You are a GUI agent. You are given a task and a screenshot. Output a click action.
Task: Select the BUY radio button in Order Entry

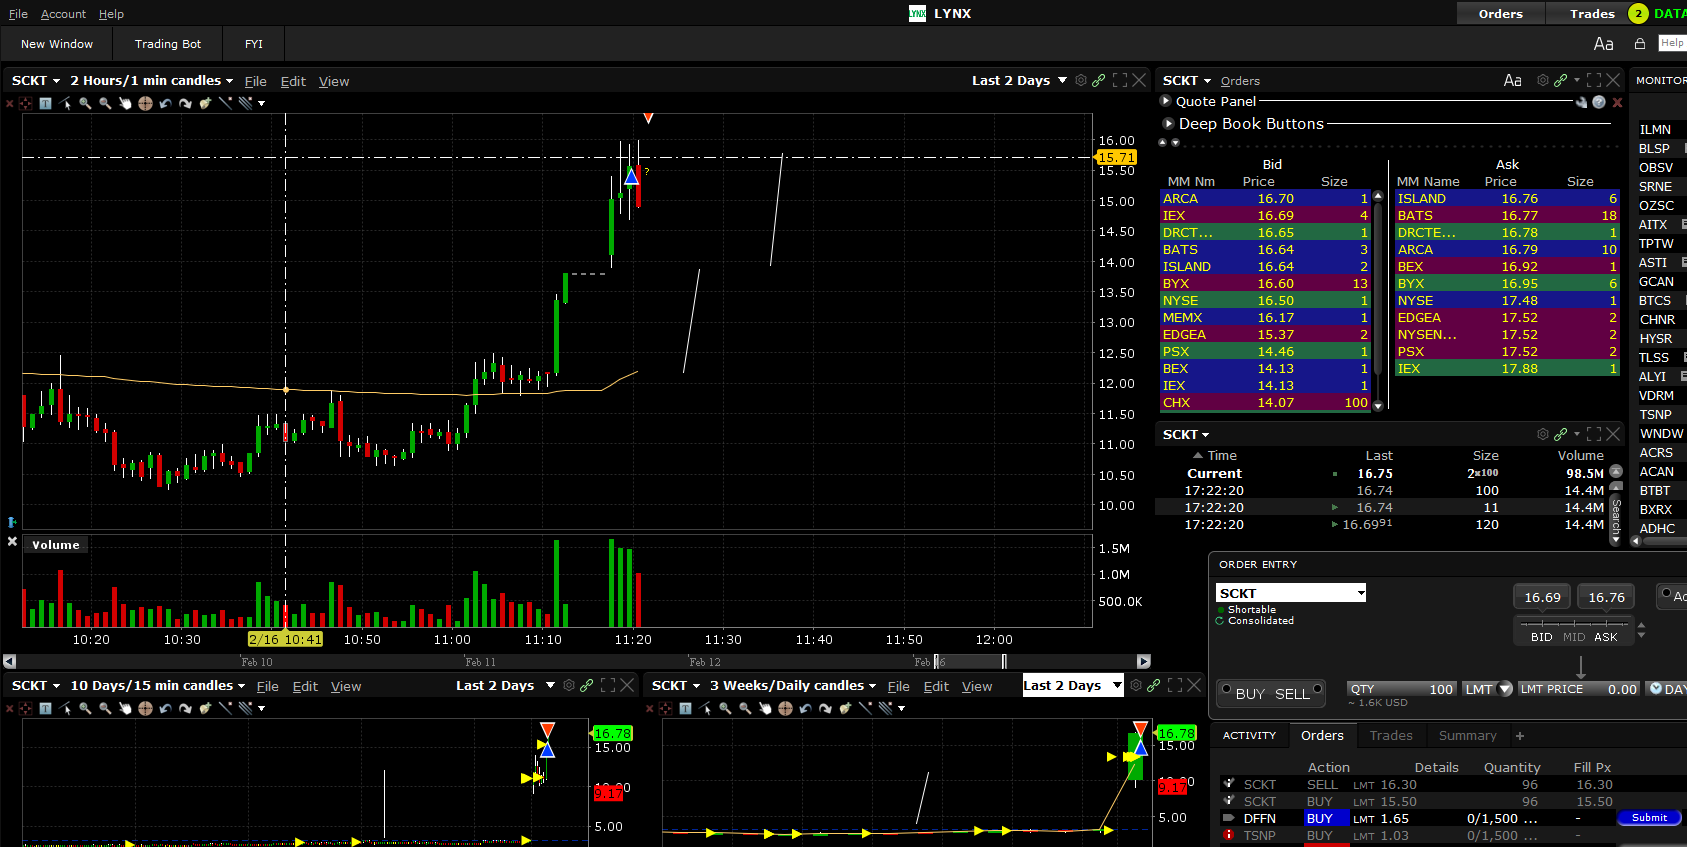1226,689
